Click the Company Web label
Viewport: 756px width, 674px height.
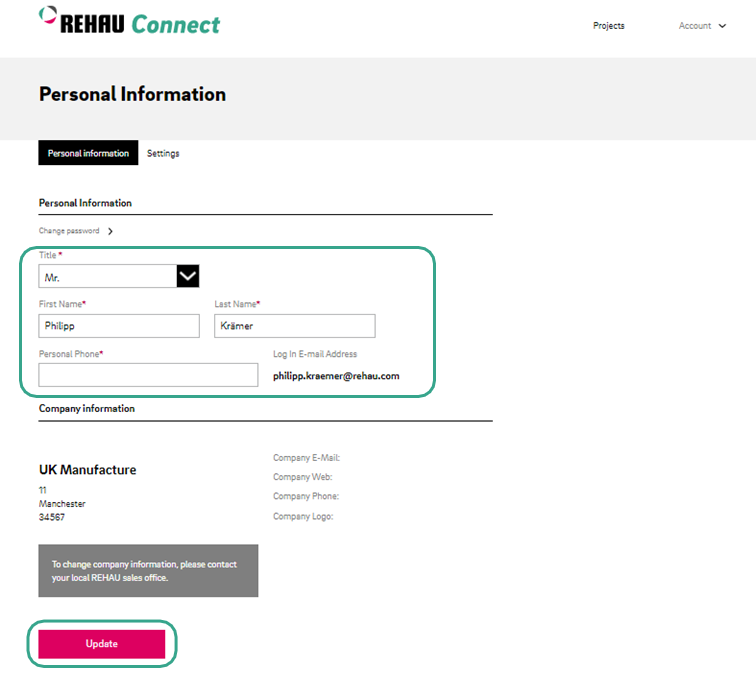[302, 477]
